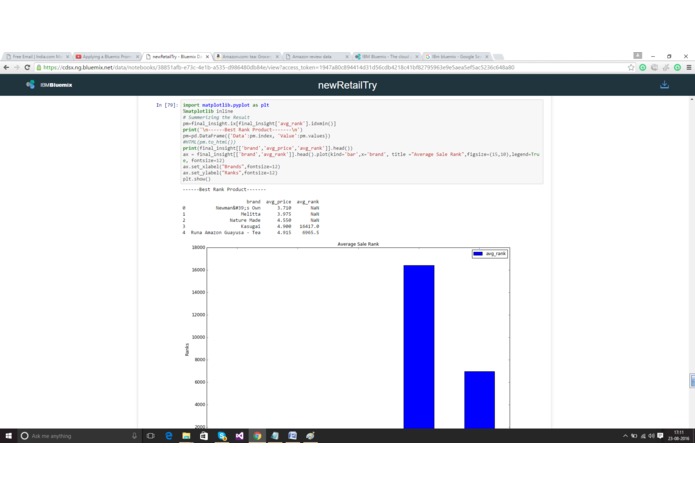Click the Kasugai row in the output table
This screenshot has height=494, width=695.
[250, 226]
